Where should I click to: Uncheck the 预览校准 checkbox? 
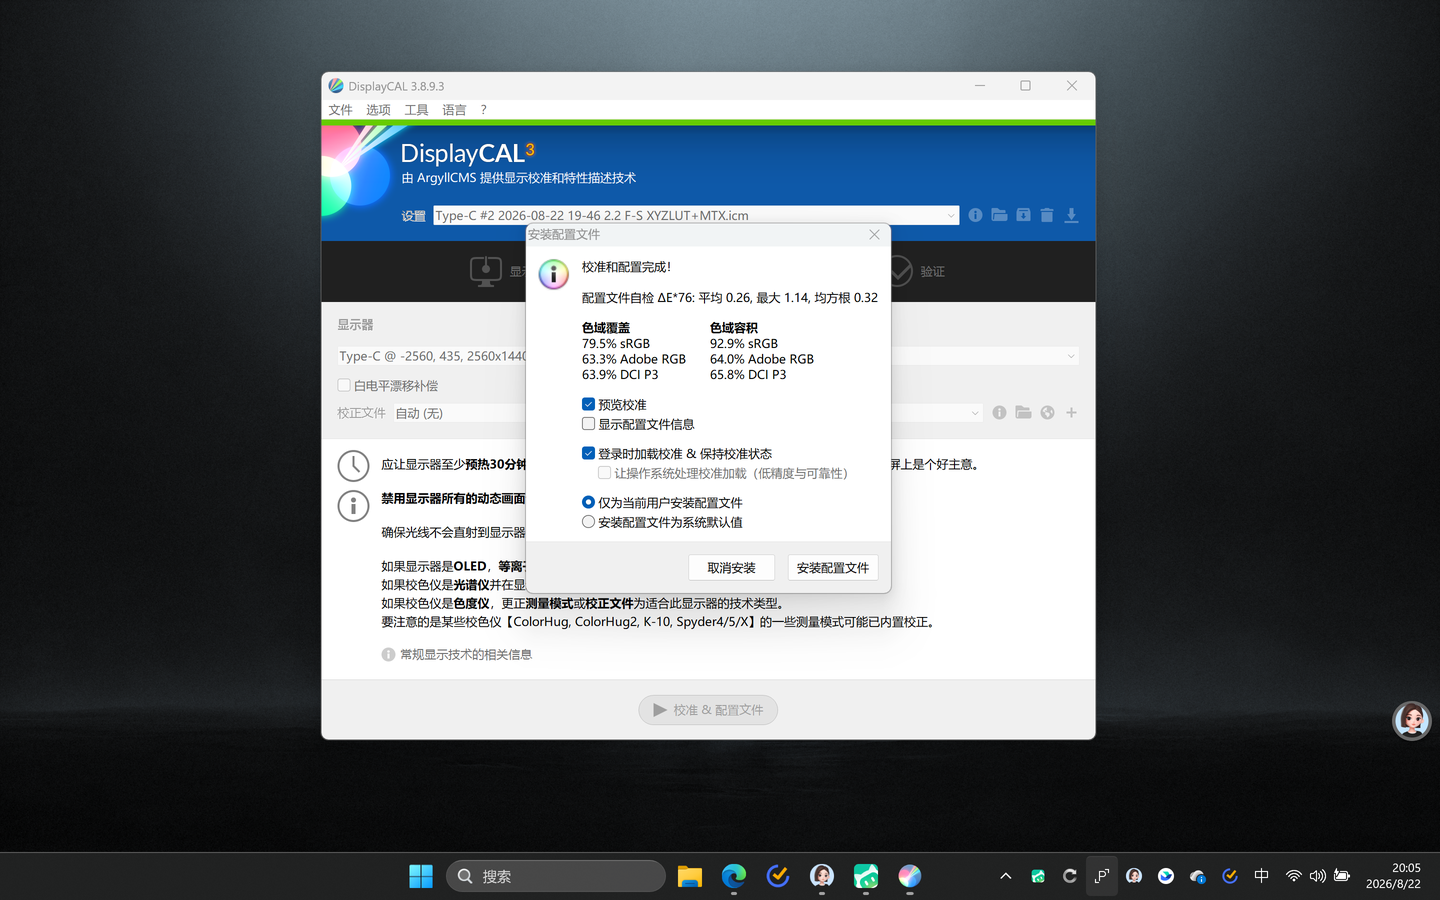click(x=588, y=404)
